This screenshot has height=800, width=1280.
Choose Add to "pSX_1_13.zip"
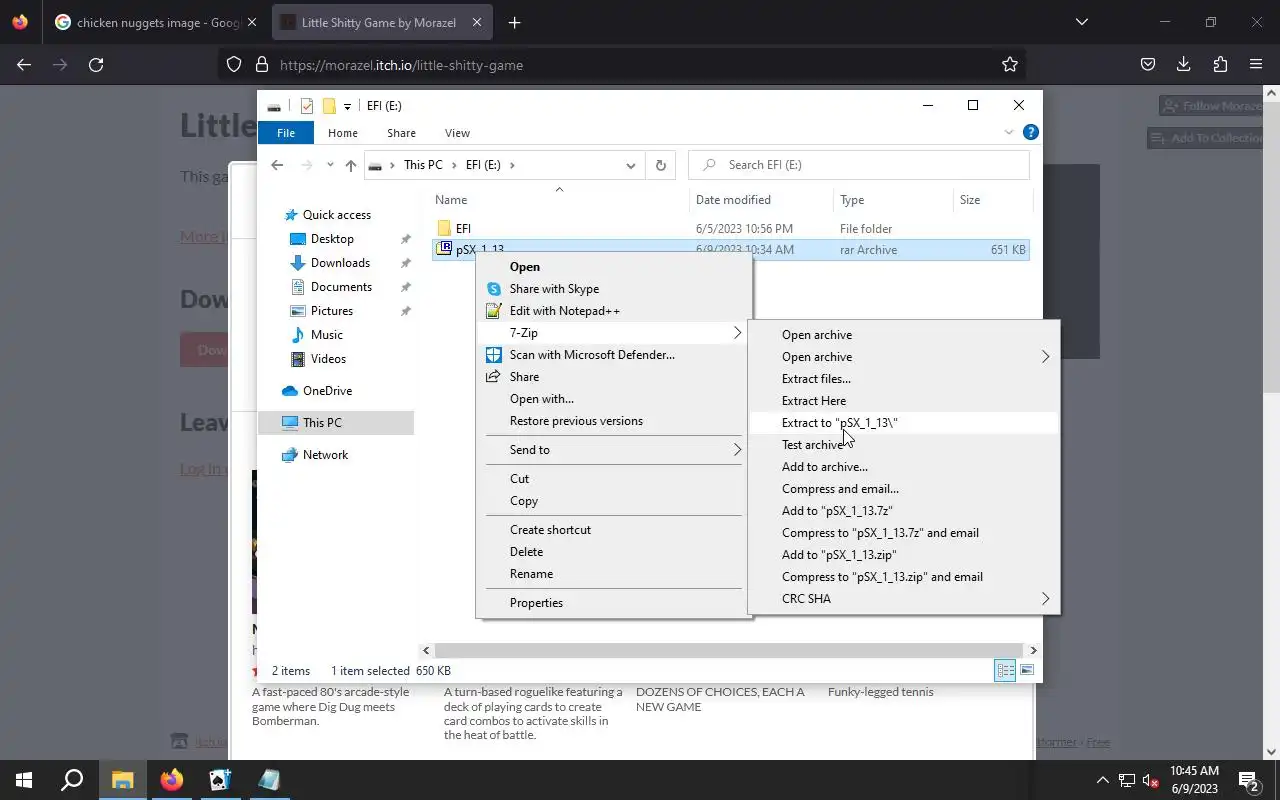903,555
